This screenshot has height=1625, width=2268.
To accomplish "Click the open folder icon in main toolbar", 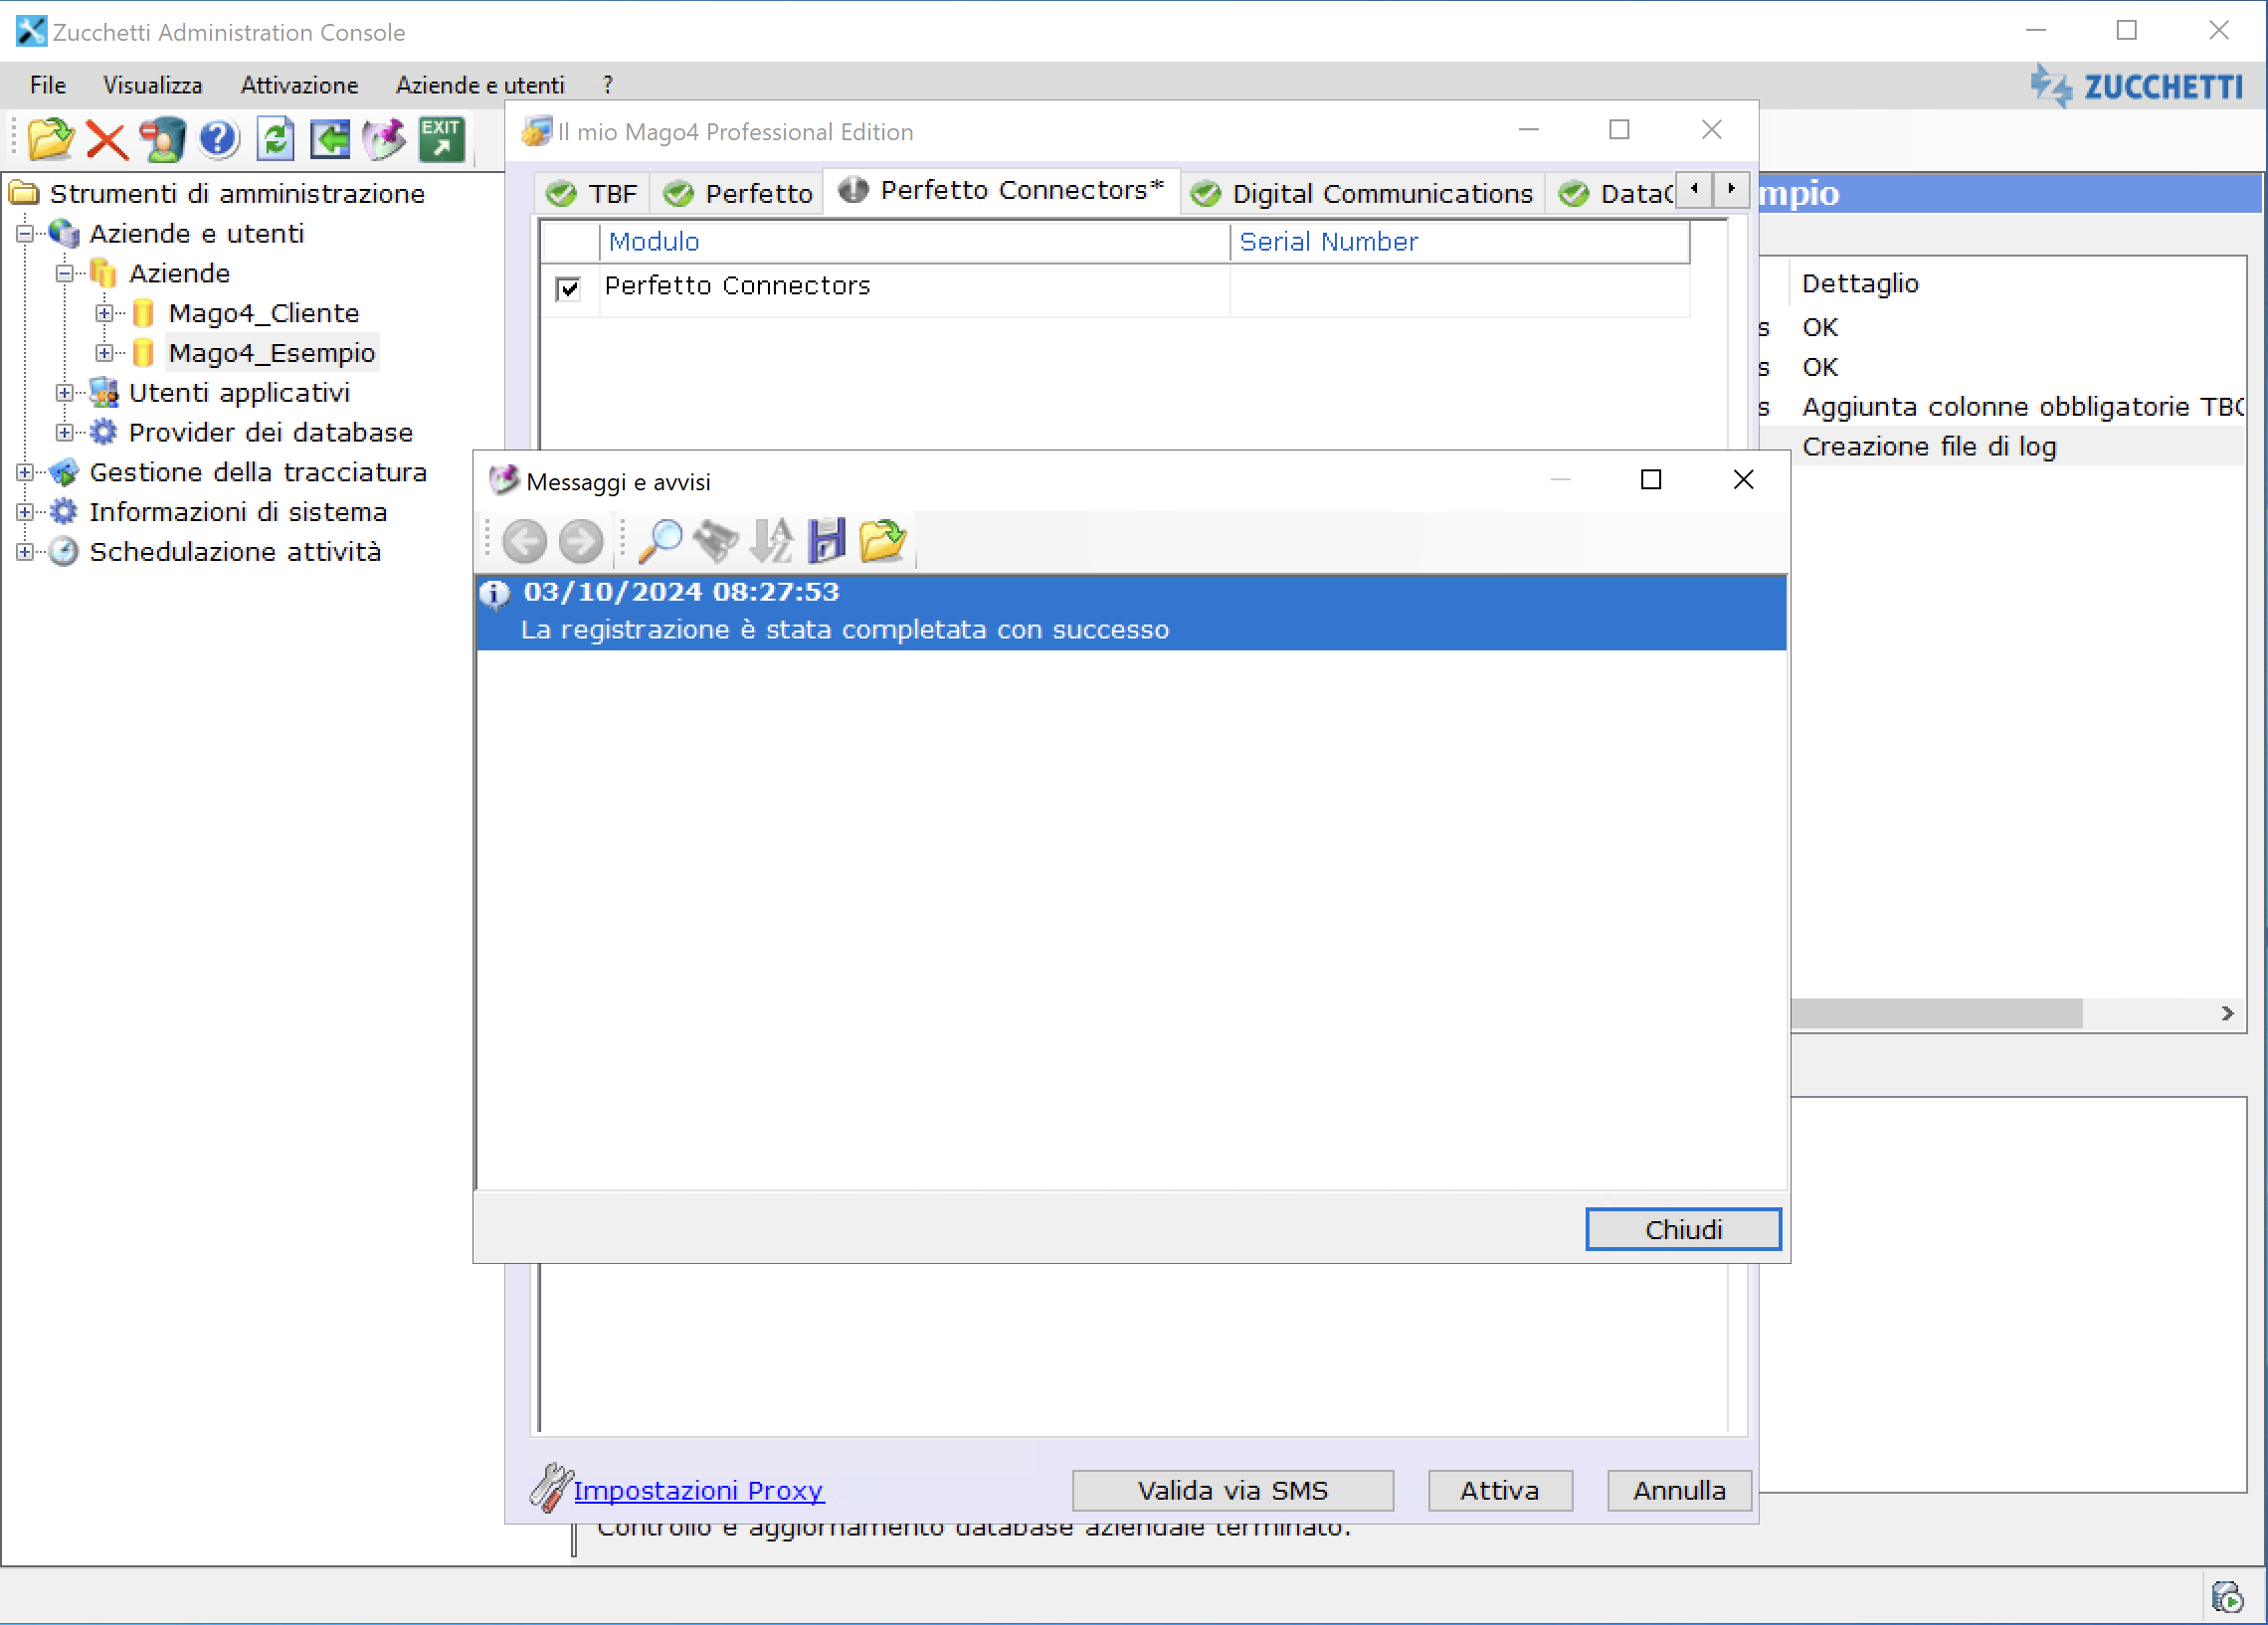I will (50, 139).
